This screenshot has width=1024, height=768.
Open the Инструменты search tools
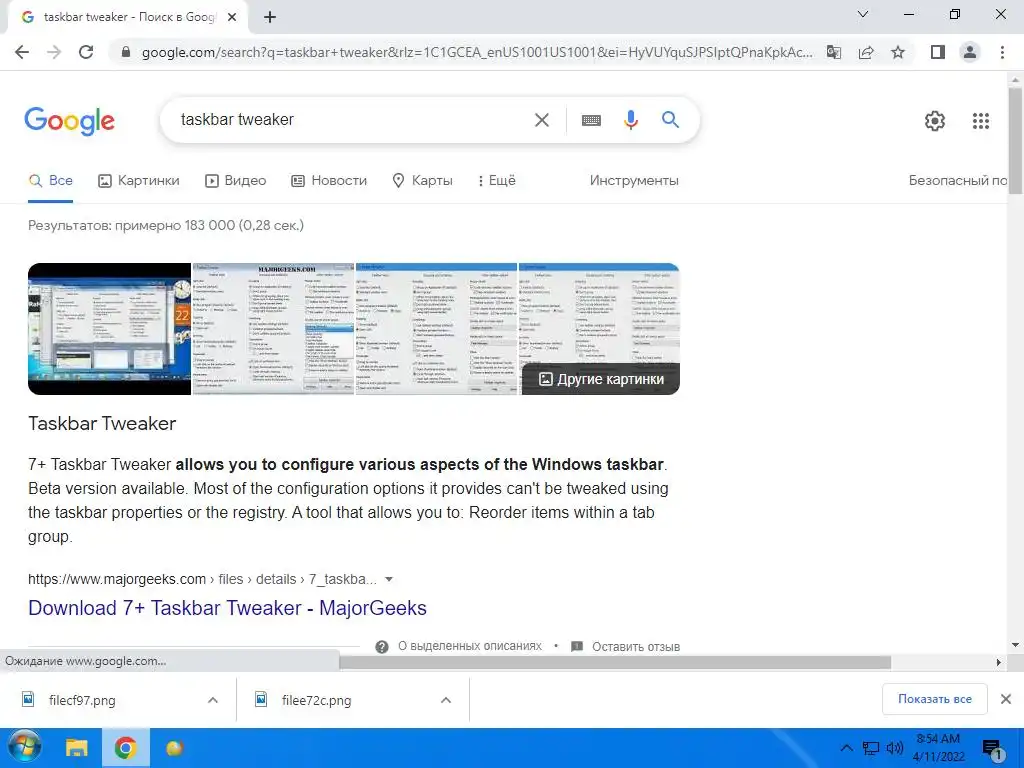click(x=634, y=181)
